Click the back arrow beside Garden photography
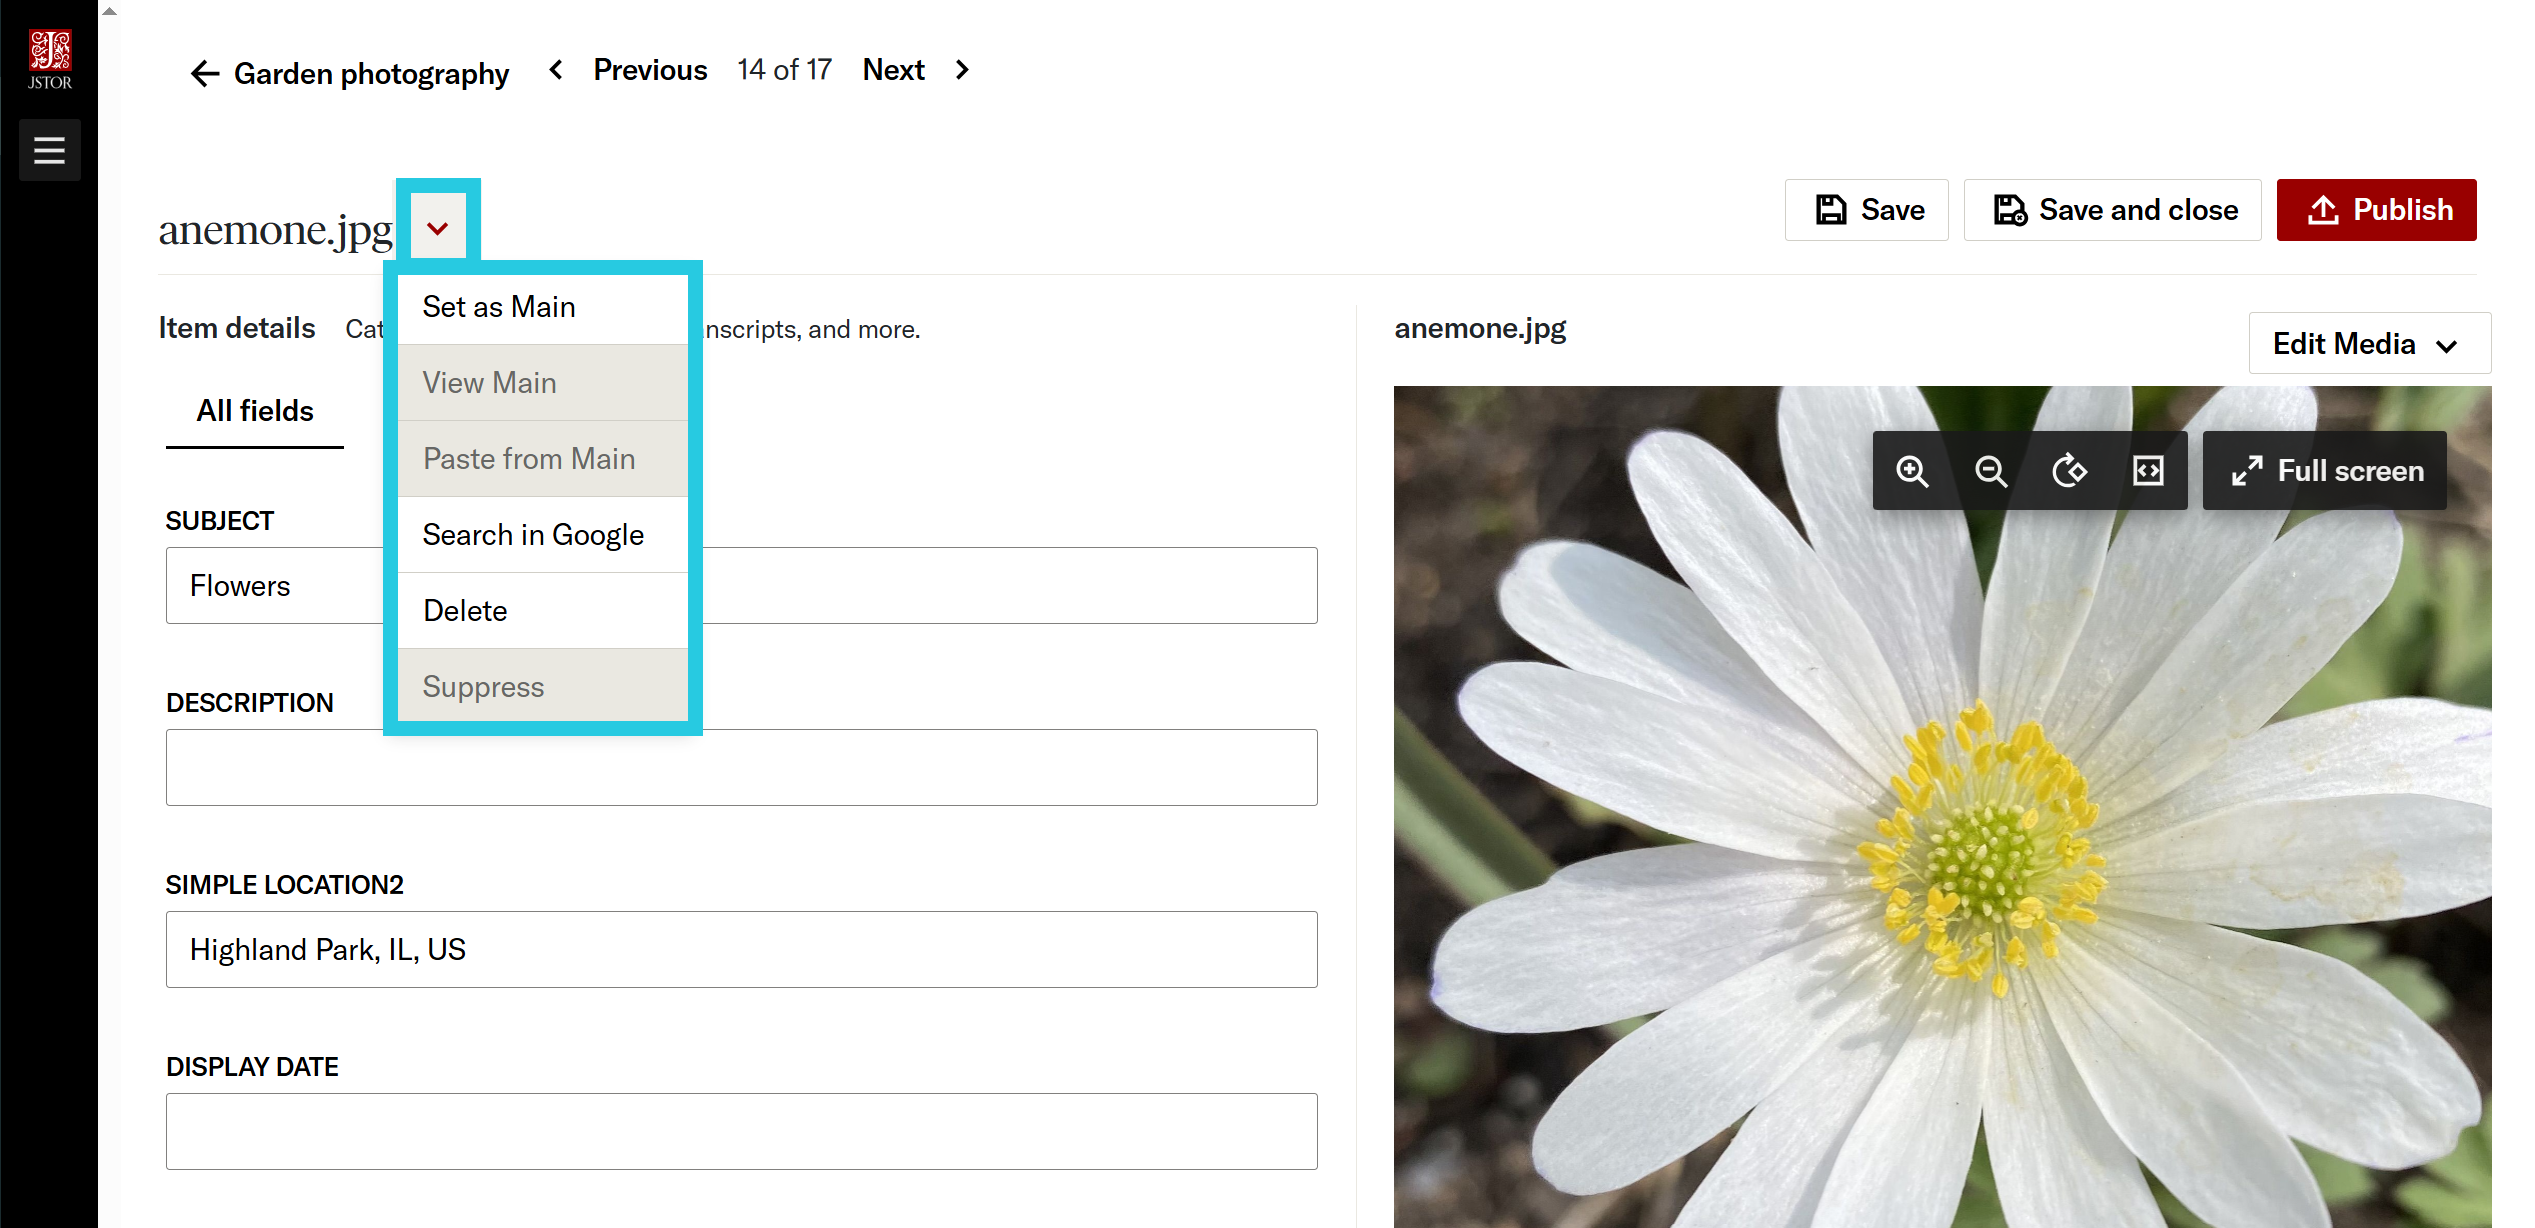Viewport: 2535px width, 1228px height. 205,73
